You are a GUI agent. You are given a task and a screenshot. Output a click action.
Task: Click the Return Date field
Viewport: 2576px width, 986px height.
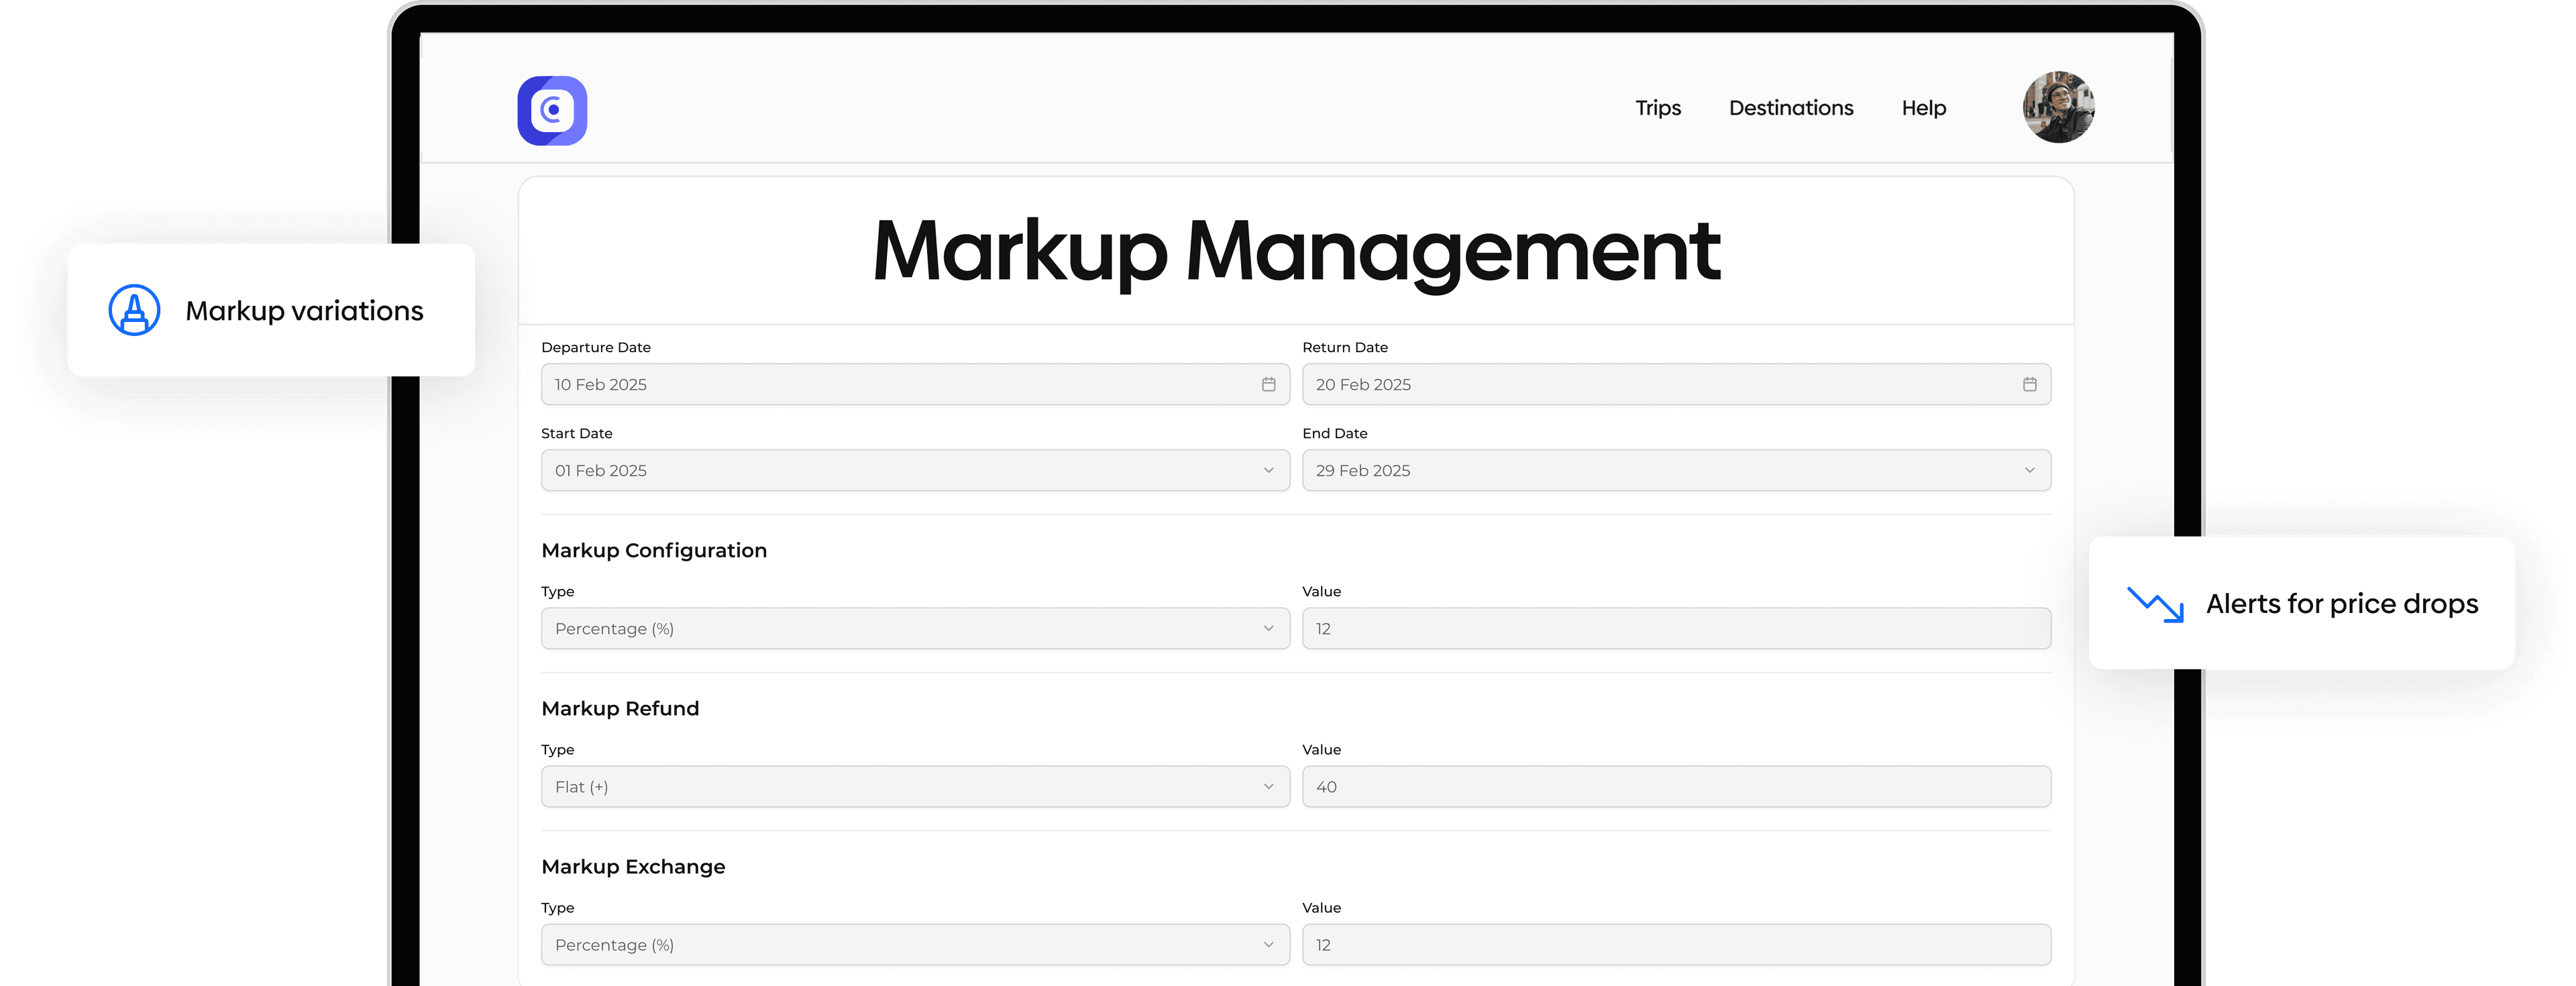pos(1676,384)
